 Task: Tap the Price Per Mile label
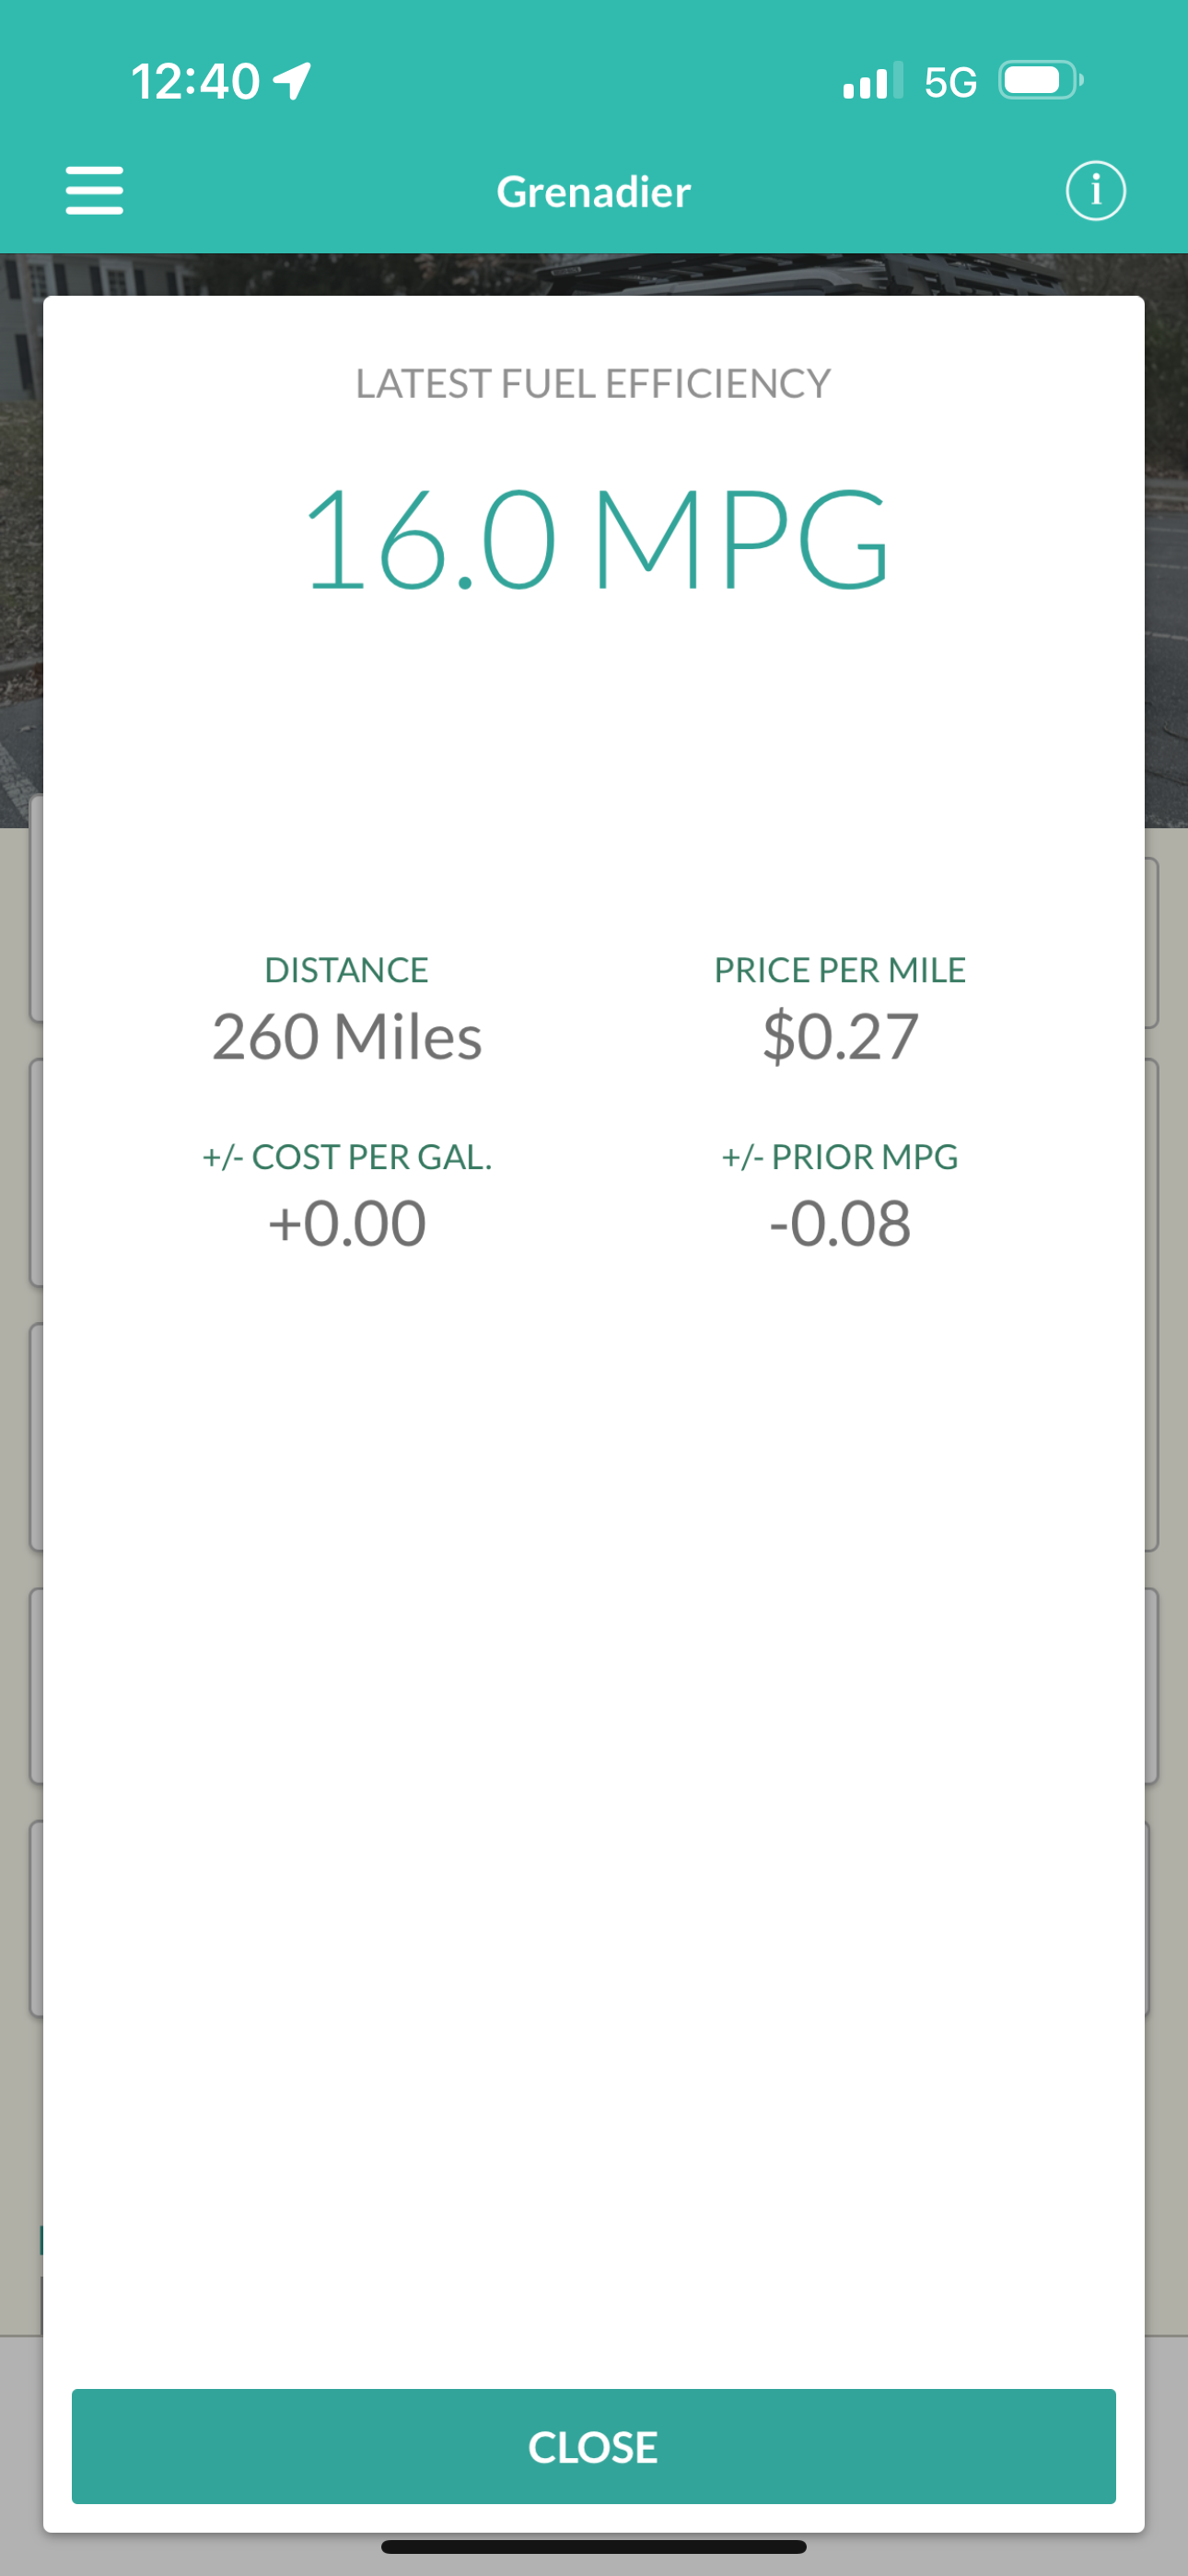point(840,970)
